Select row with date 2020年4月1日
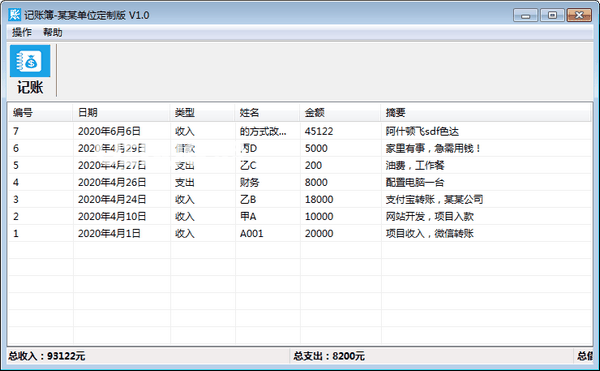600x371 pixels. coord(300,233)
